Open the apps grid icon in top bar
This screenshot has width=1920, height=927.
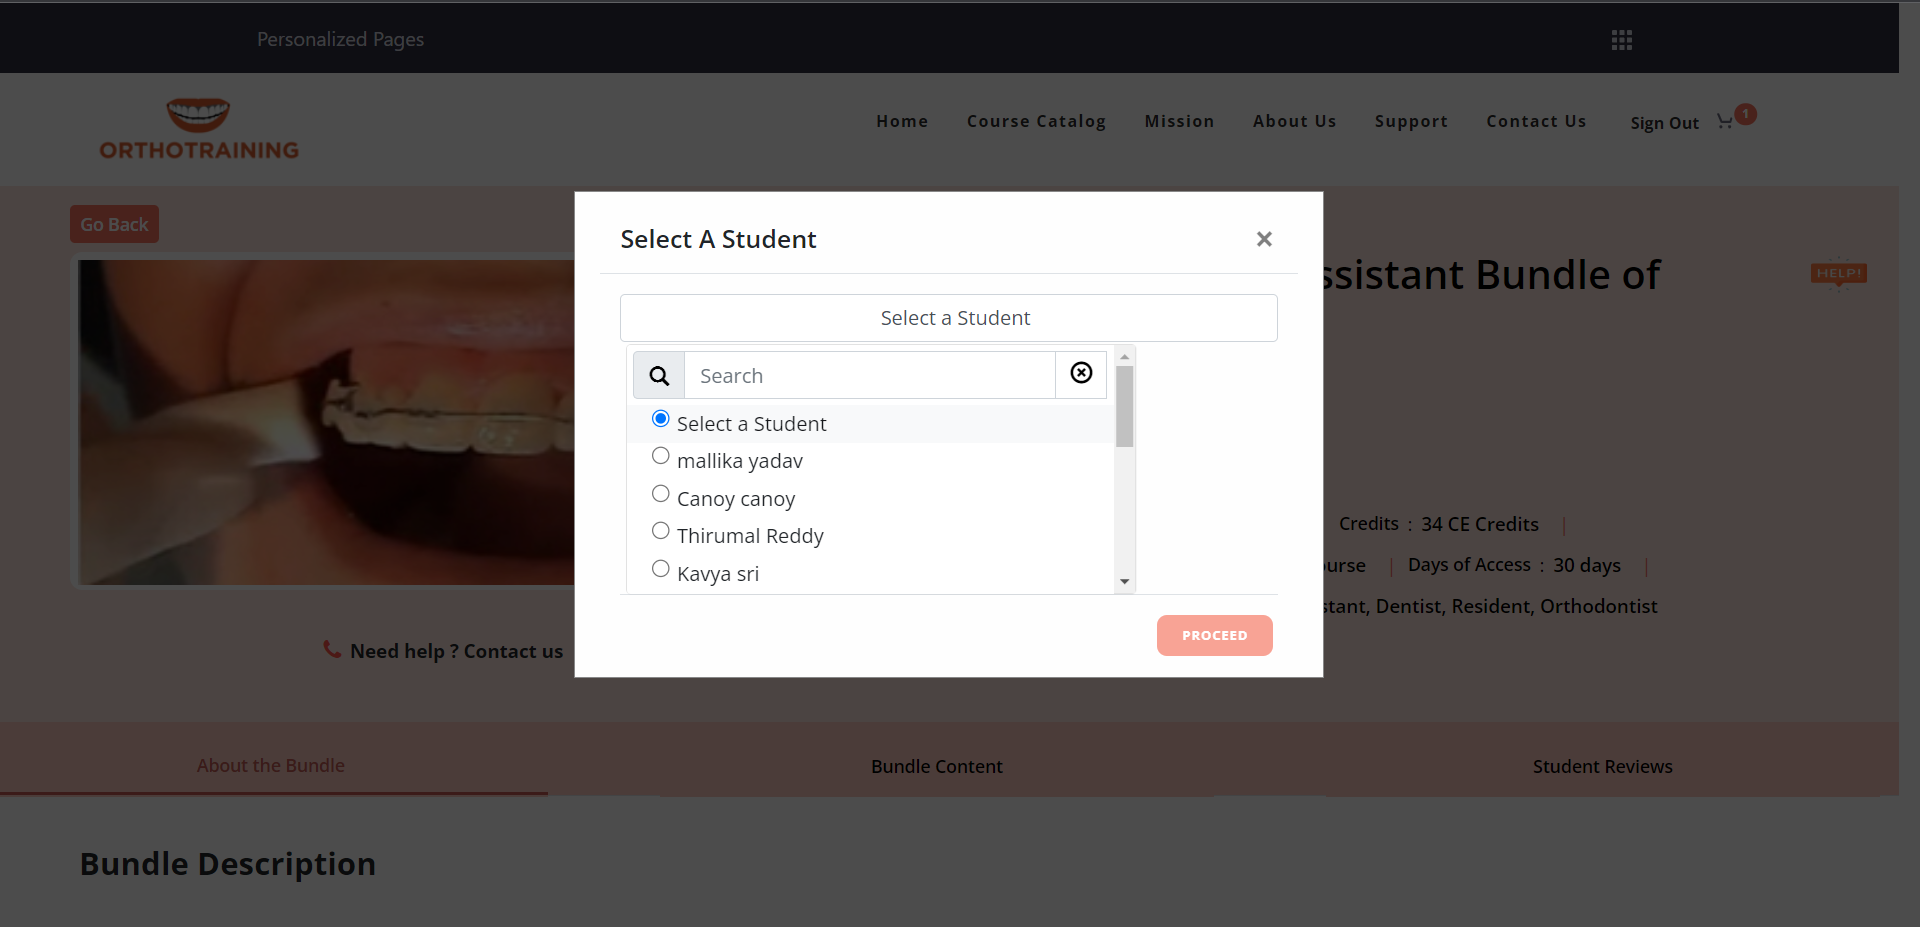click(x=1621, y=40)
